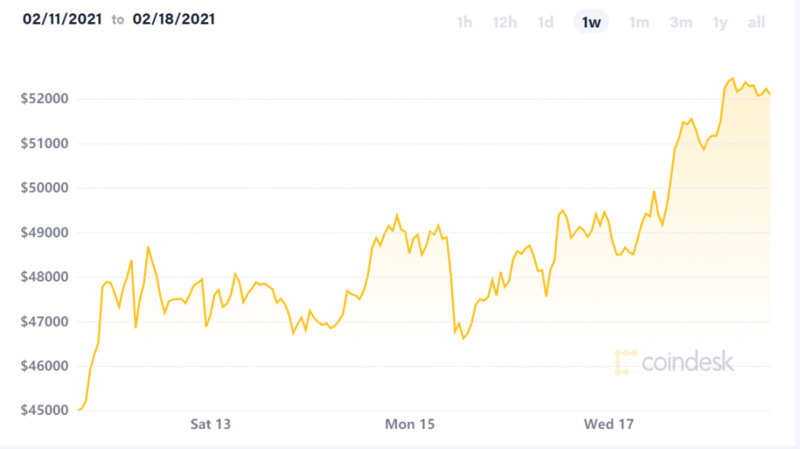The height and width of the screenshot is (449, 800).
Task: Show all-time price history
Action: pyautogui.click(x=756, y=22)
